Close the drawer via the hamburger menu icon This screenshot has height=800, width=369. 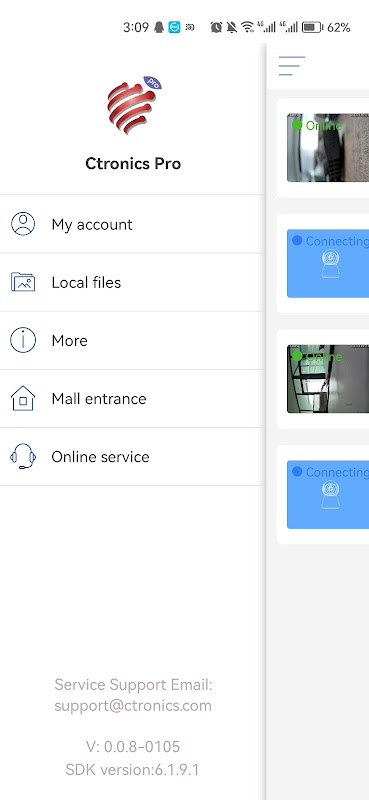coord(292,66)
